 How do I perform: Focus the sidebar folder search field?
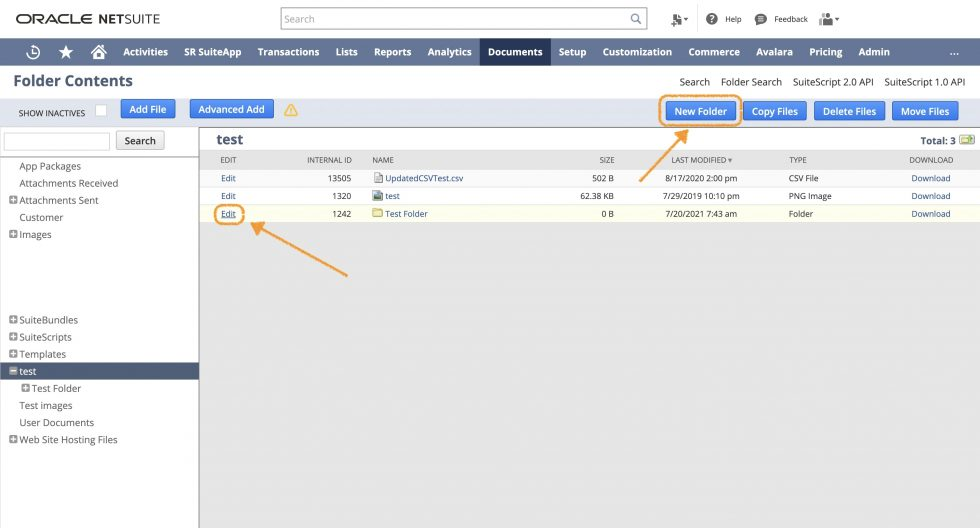[x=57, y=141]
